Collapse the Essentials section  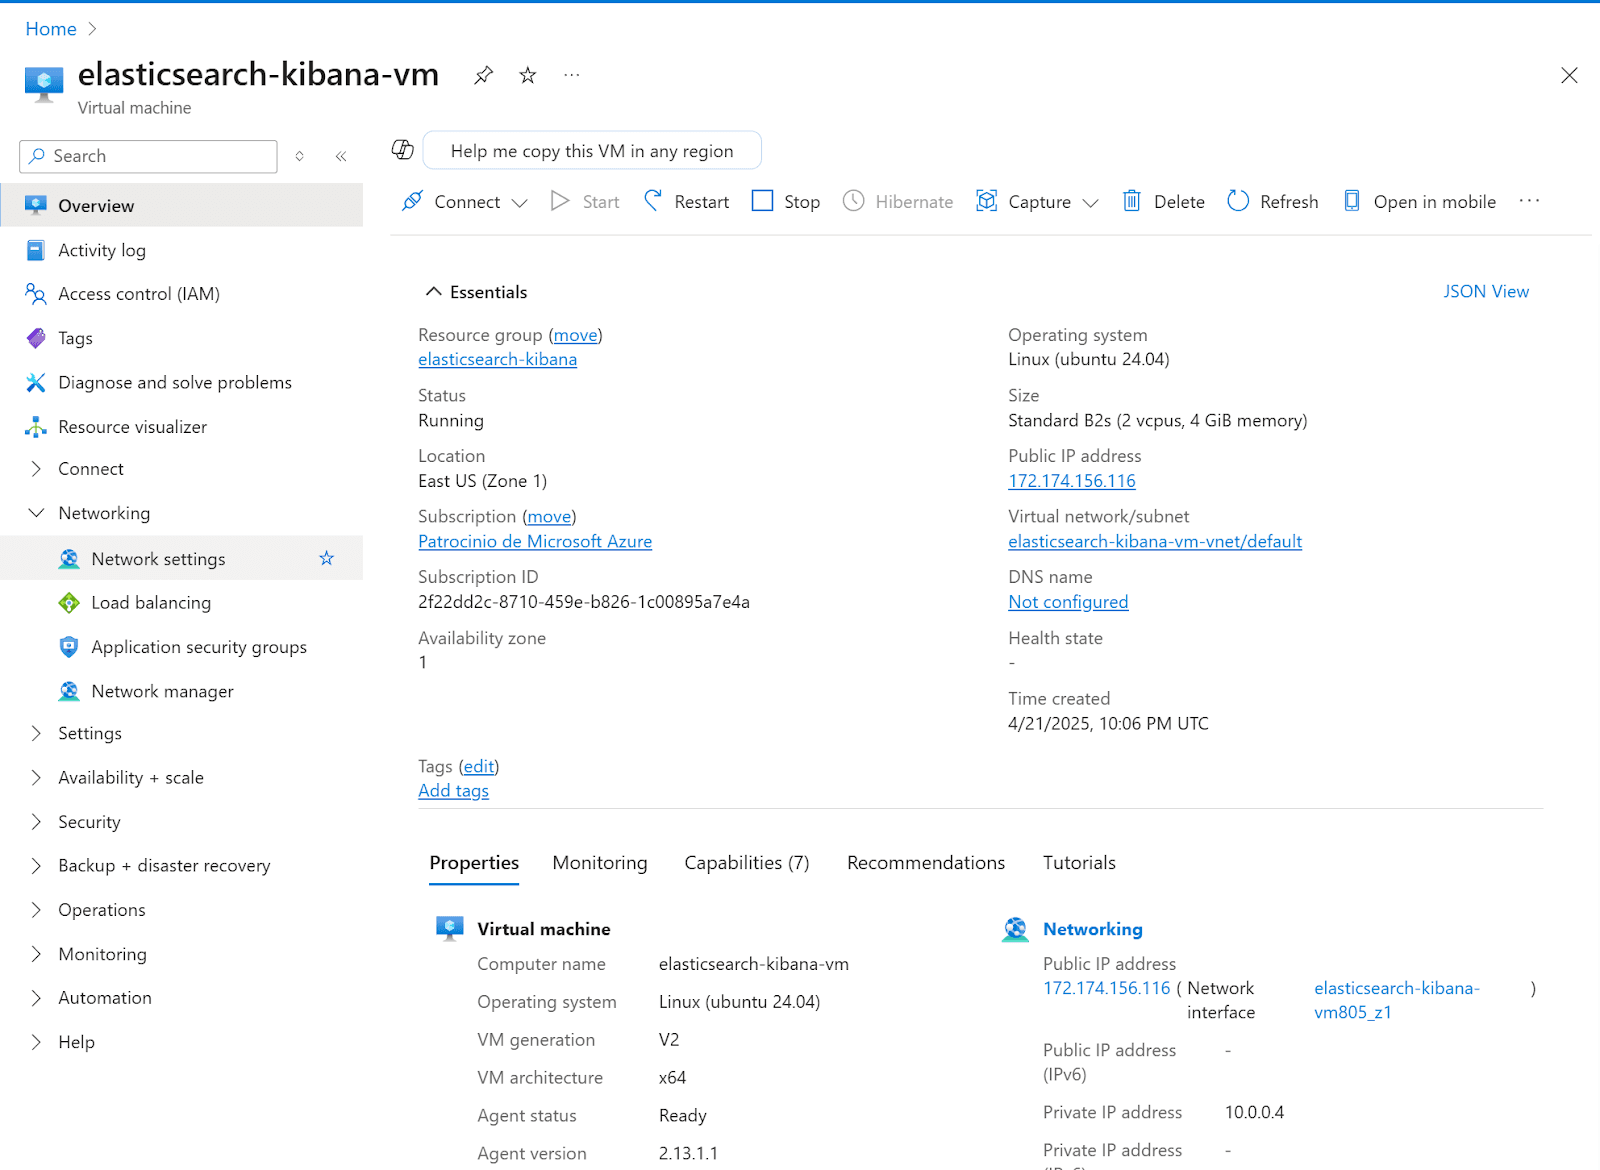point(434,291)
